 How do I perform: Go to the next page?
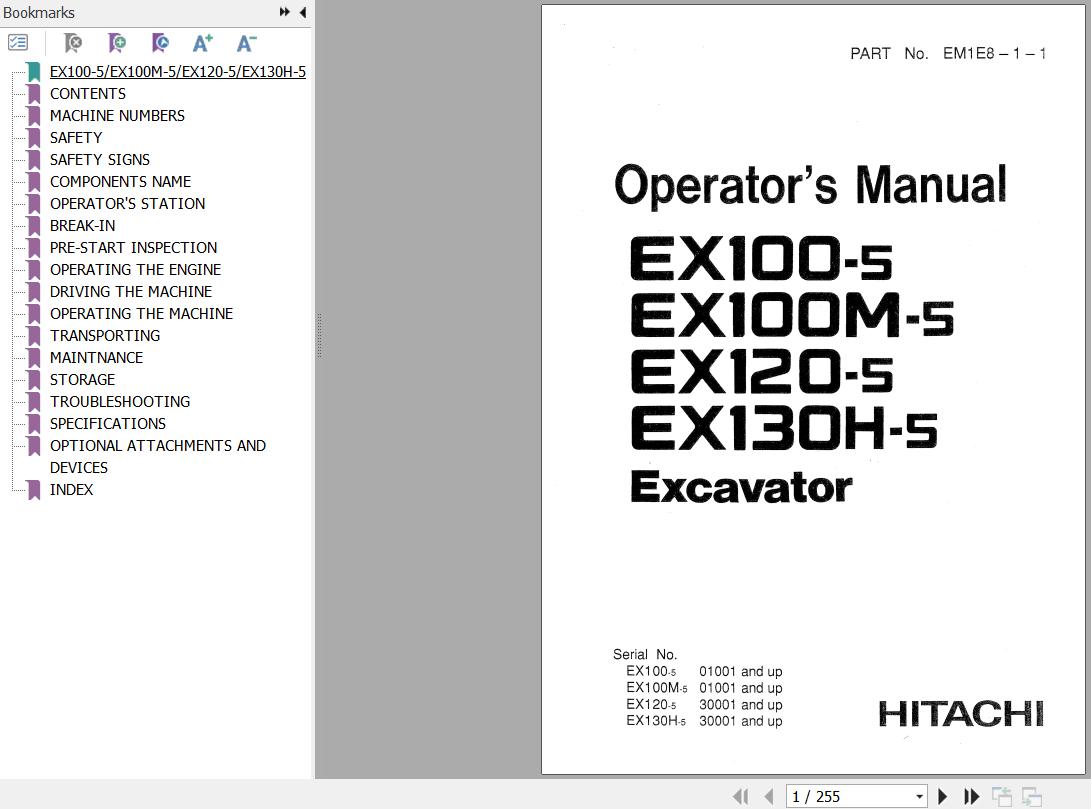click(x=943, y=796)
